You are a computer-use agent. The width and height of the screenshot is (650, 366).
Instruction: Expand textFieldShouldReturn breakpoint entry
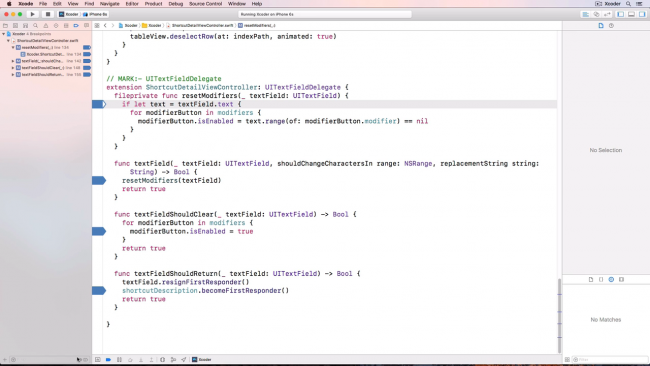point(13,75)
